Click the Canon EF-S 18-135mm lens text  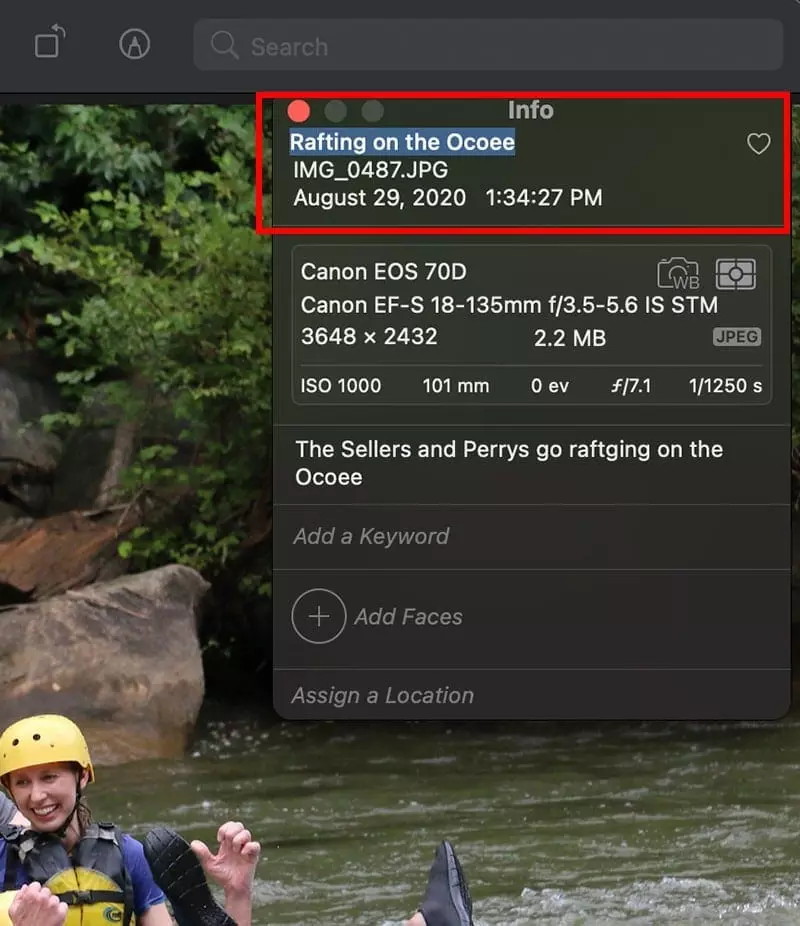tap(509, 305)
